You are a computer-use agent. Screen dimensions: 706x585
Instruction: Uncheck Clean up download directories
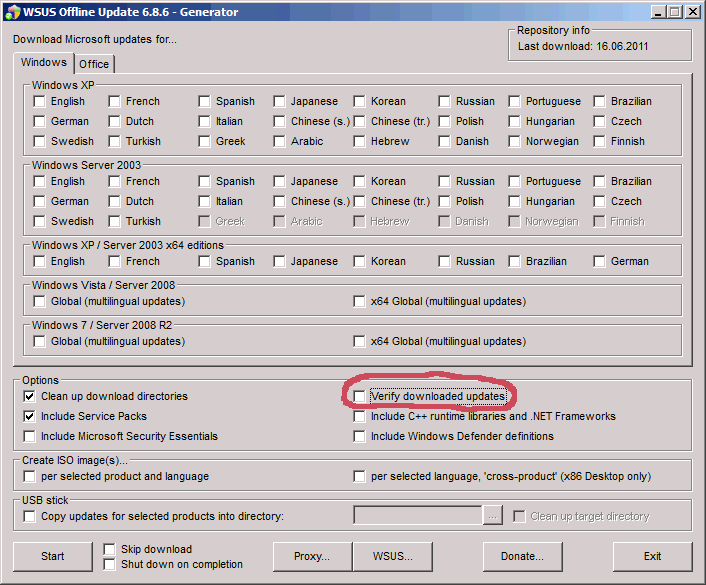point(29,397)
